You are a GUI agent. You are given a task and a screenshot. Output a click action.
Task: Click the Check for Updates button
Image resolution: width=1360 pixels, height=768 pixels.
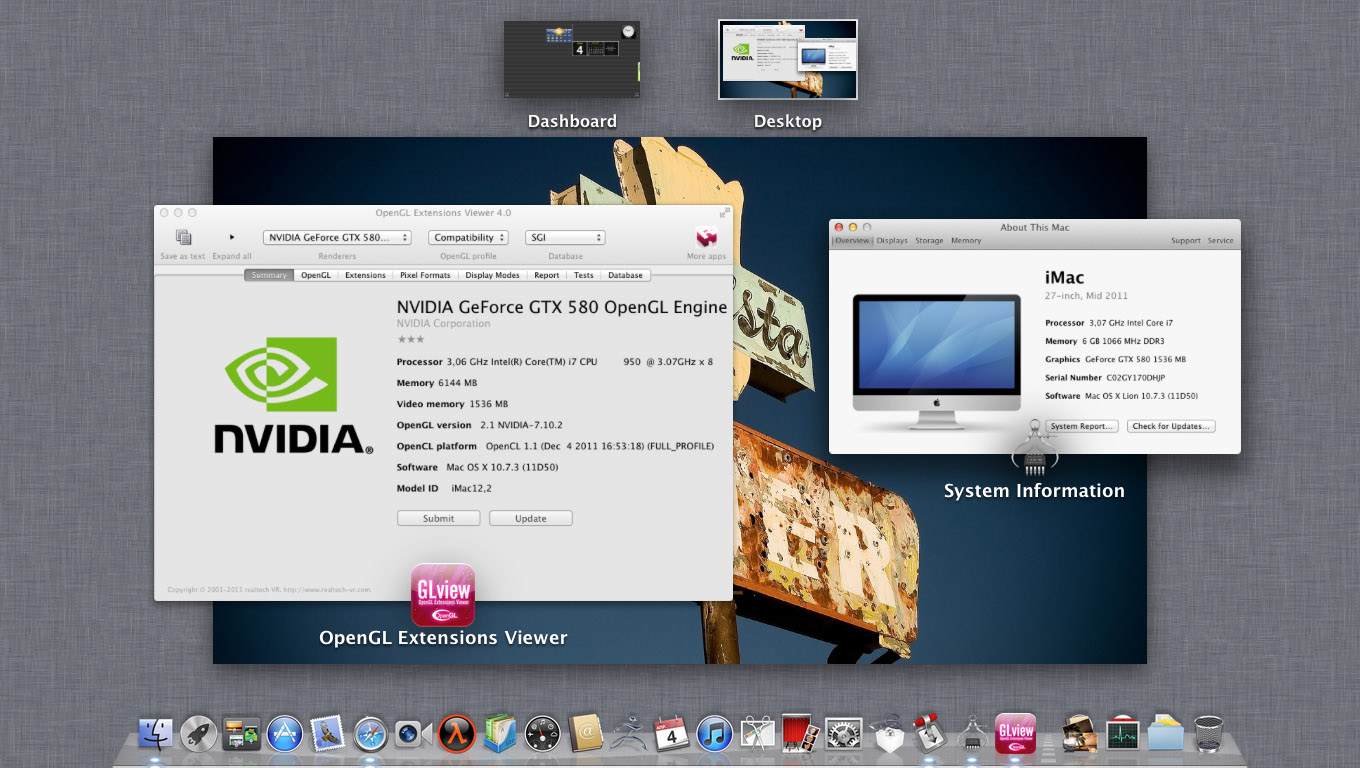tap(1171, 426)
